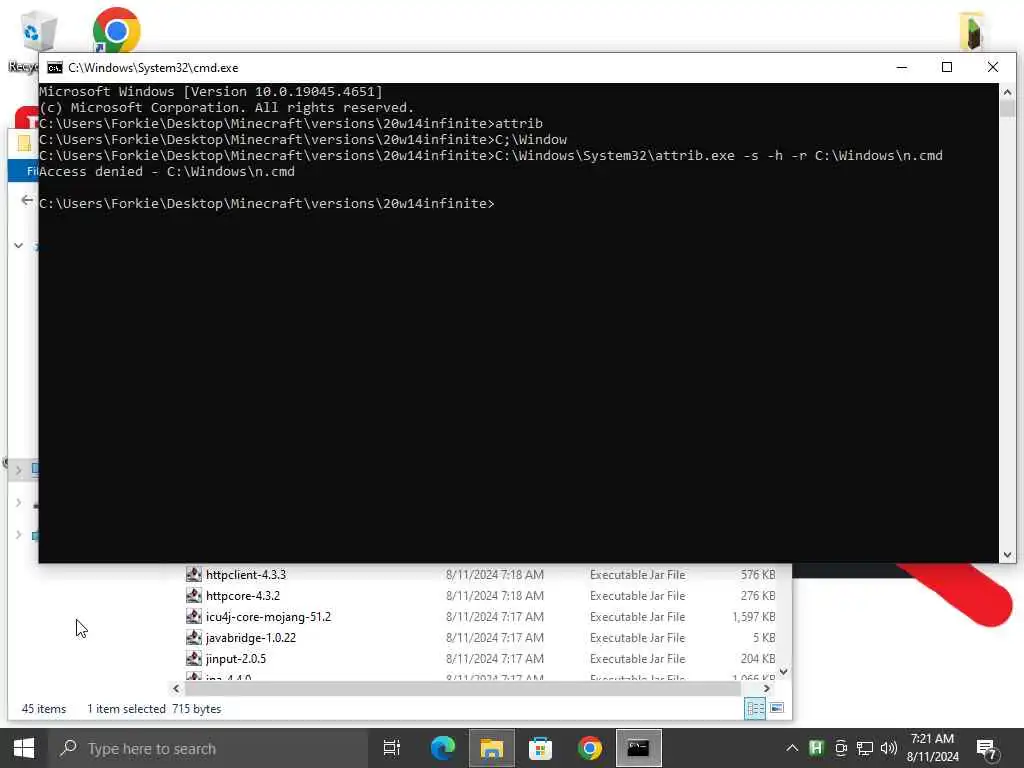Click the 1,597 KB size cell
Viewport: 1024px width, 768px height.
(x=753, y=616)
